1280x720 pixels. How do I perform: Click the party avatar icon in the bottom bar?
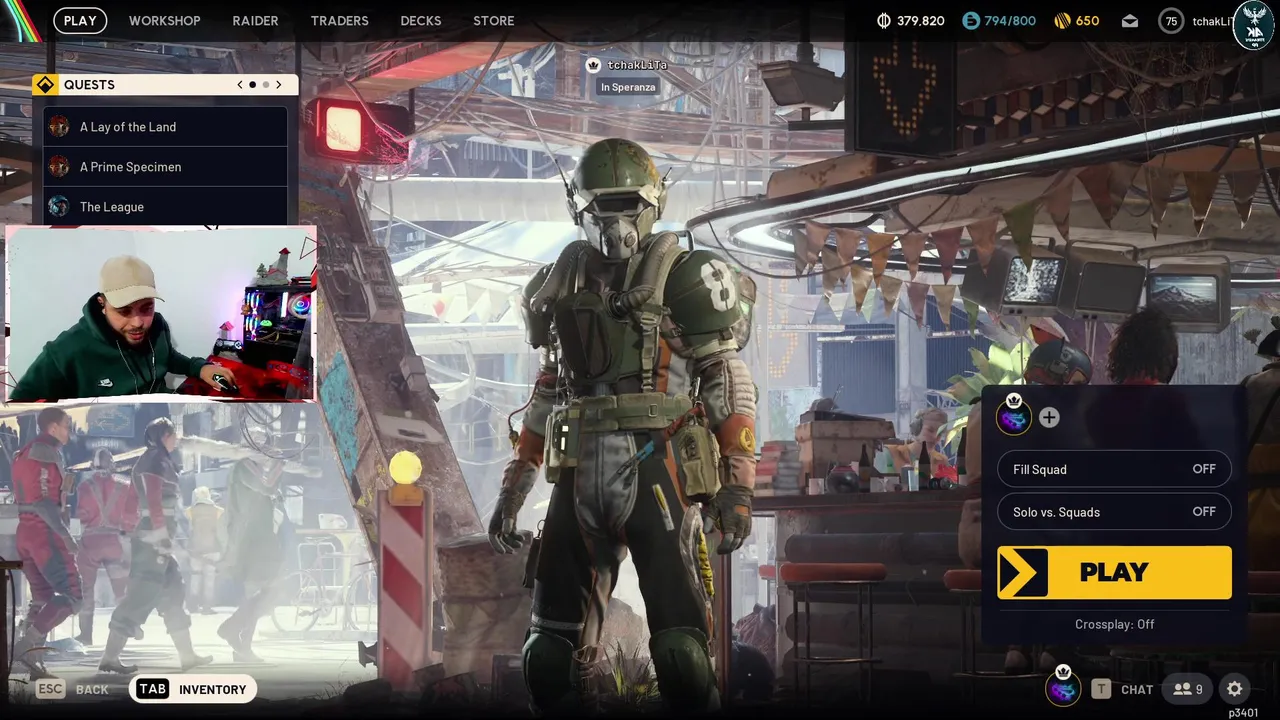click(1063, 688)
